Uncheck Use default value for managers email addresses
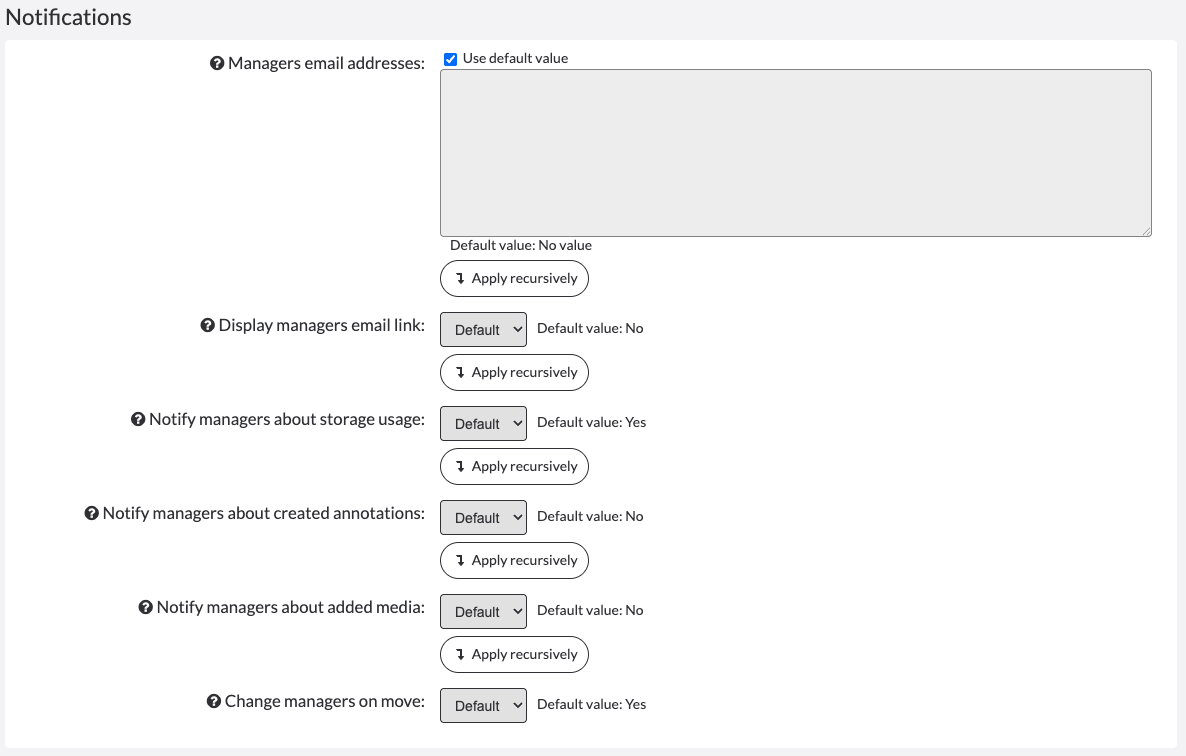This screenshot has width=1186, height=756. (x=449, y=58)
